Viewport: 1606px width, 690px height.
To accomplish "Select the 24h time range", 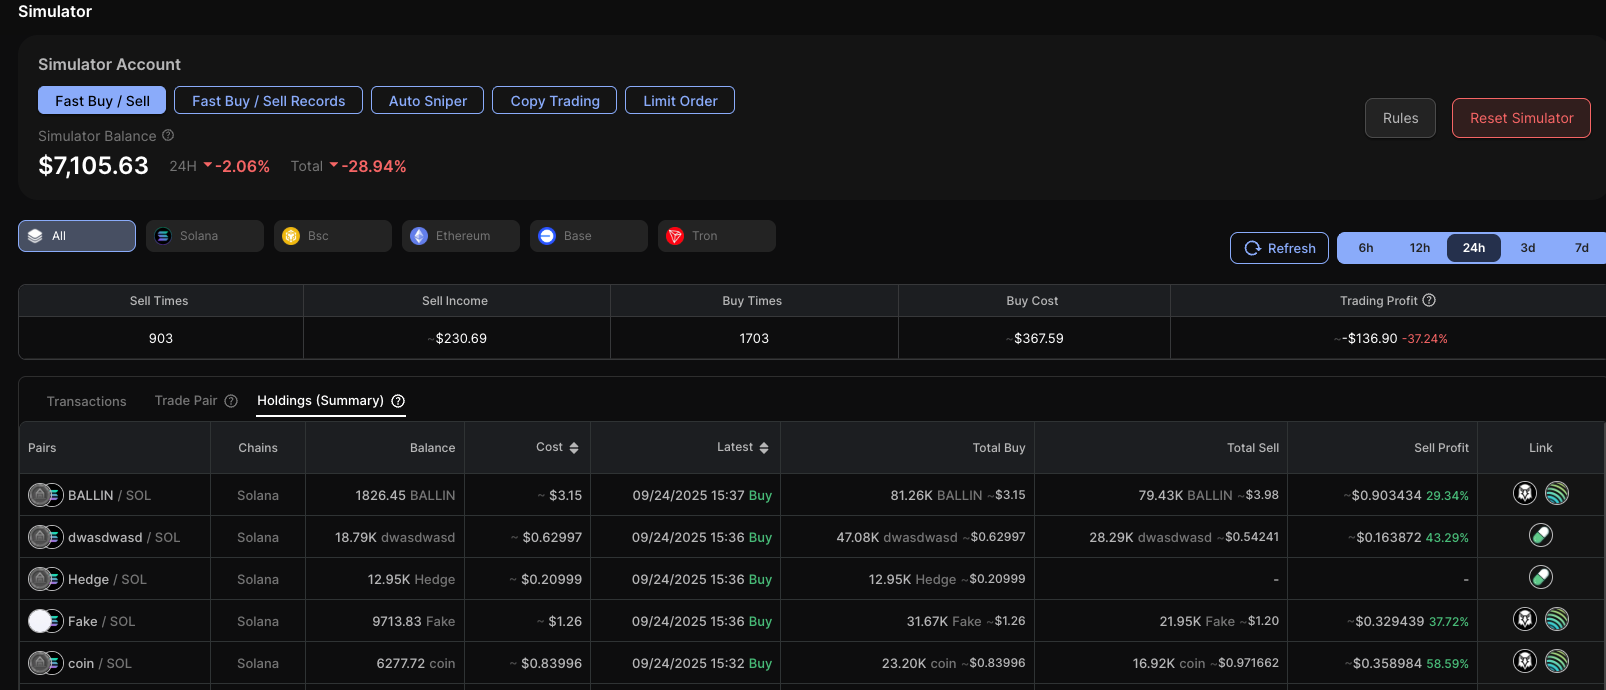I will [x=1474, y=248].
